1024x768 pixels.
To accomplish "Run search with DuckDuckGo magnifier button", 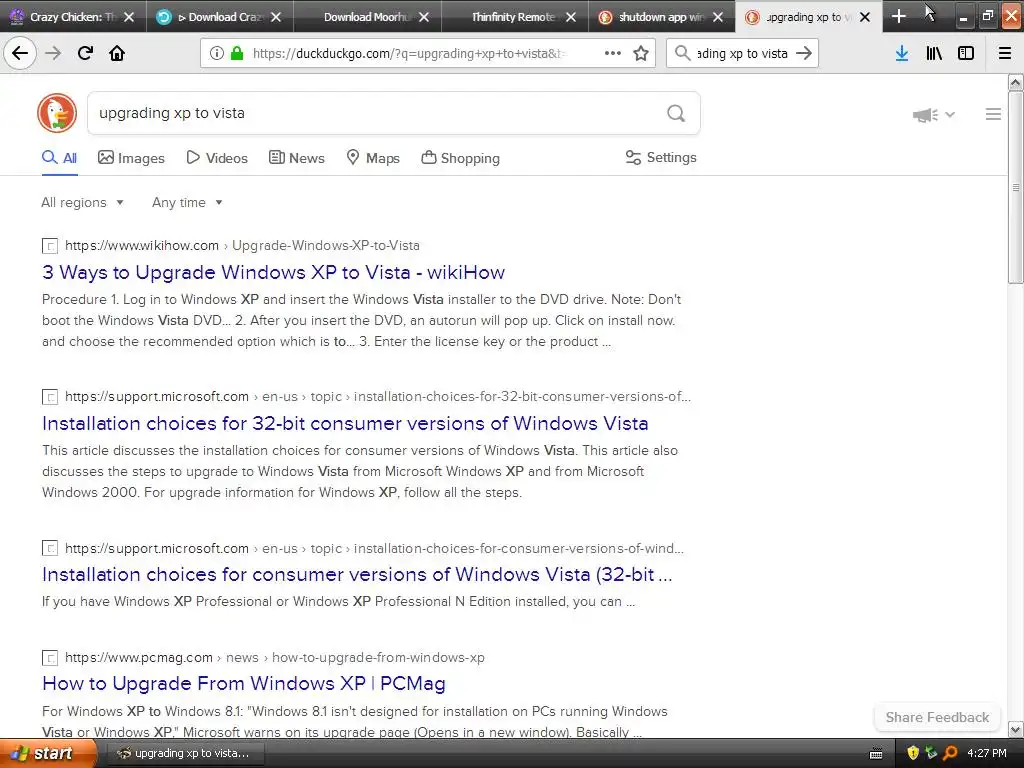I will click(x=676, y=114).
